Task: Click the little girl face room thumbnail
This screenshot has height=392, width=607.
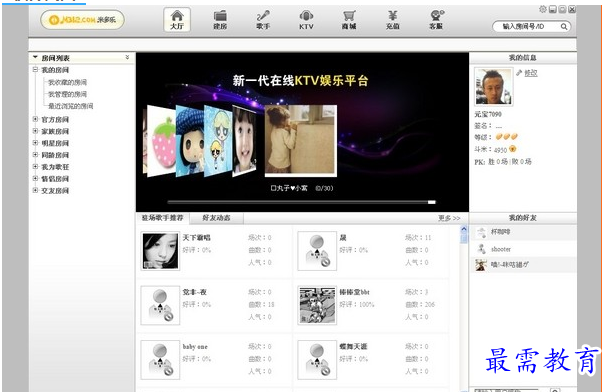Action: 244,141
